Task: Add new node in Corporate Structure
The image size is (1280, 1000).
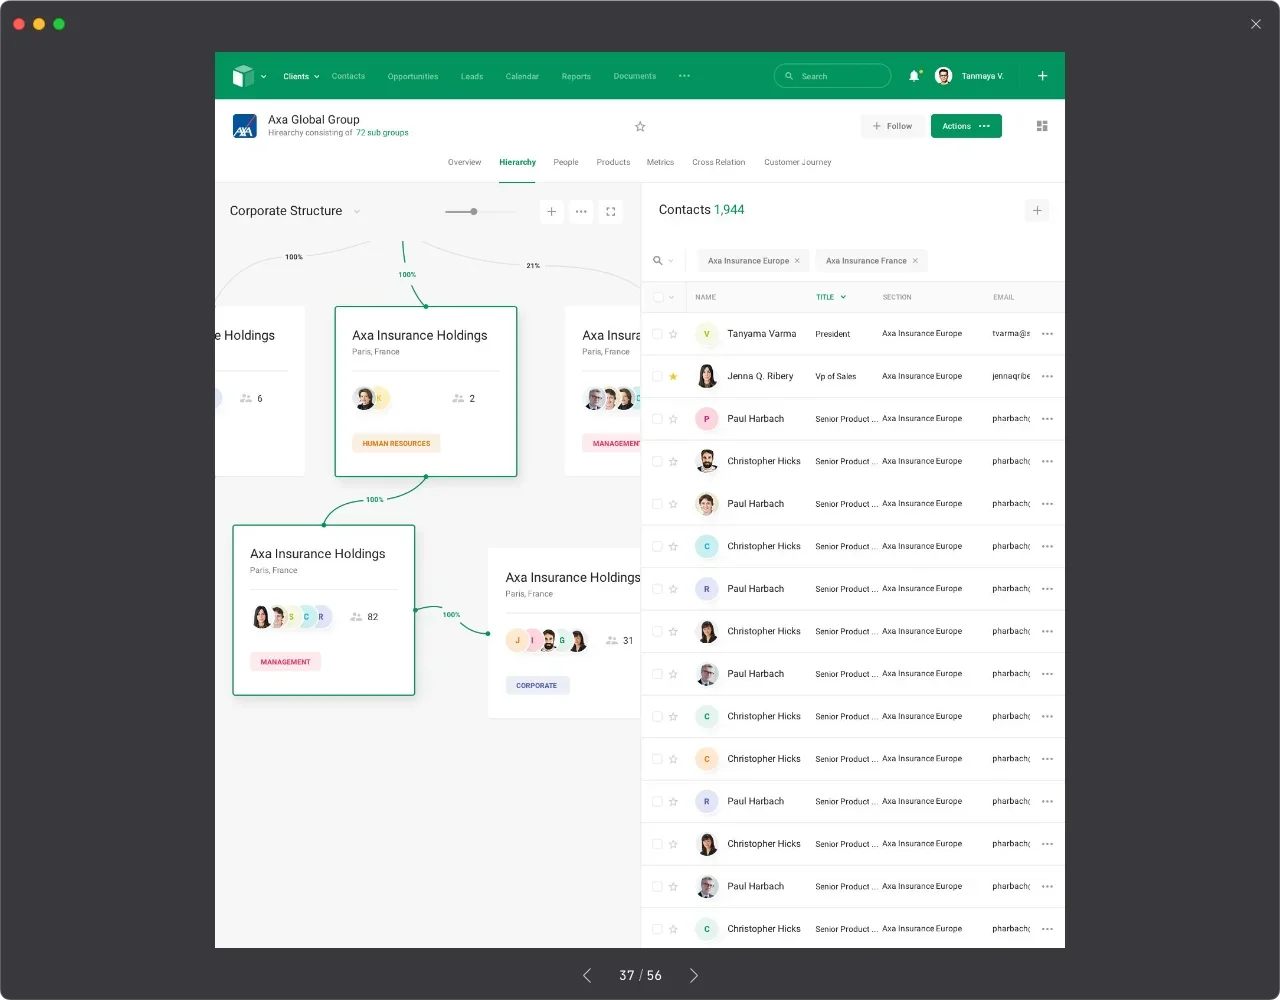Action: [551, 212]
